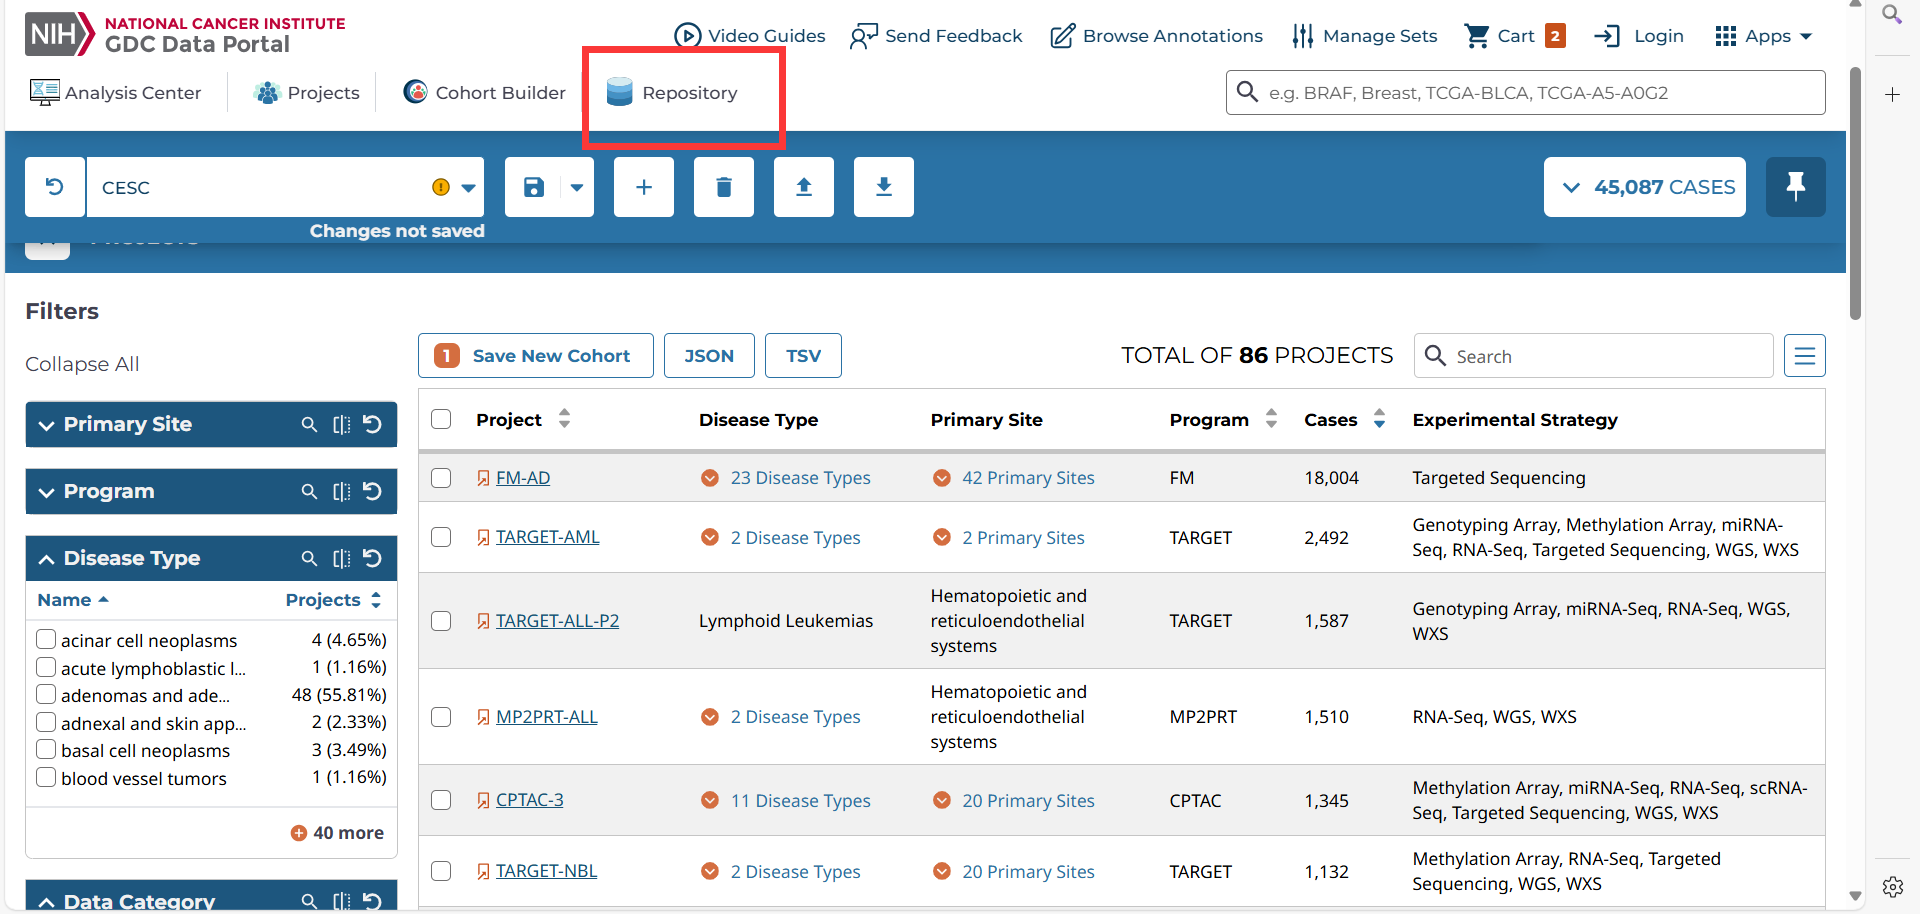The width and height of the screenshot is (1920, 914).
Task: Tick blood vessel tumors filter
Action: (x=46, y=777)
